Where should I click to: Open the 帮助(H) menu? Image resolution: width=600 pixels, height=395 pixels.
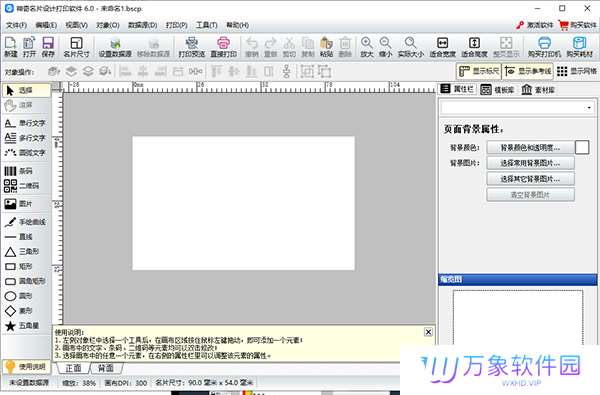click(x=237, y=25)
